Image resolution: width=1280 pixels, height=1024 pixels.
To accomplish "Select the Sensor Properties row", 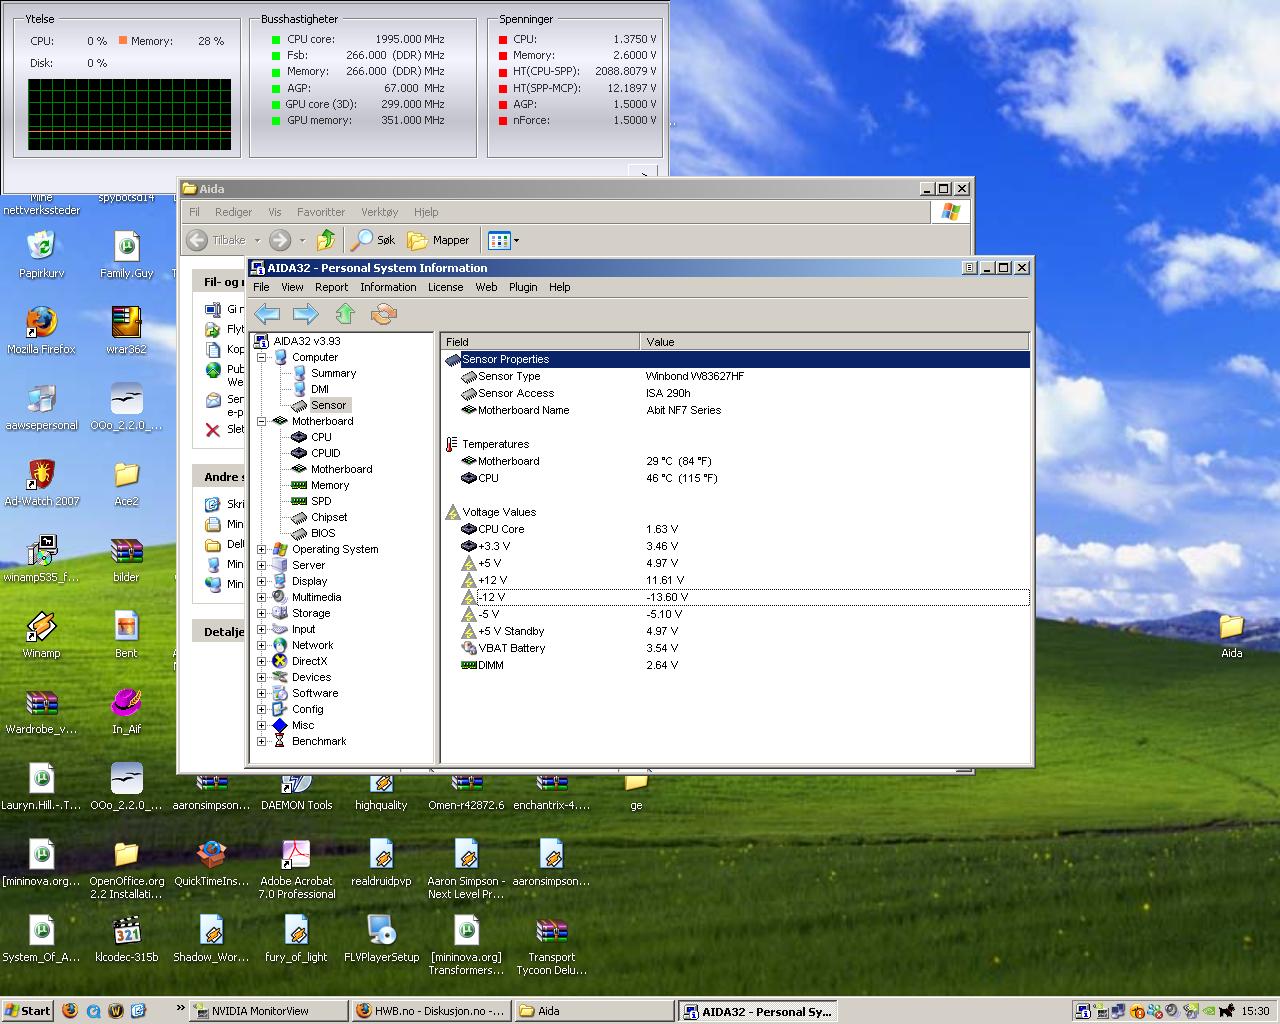I will tap(735, 359).
